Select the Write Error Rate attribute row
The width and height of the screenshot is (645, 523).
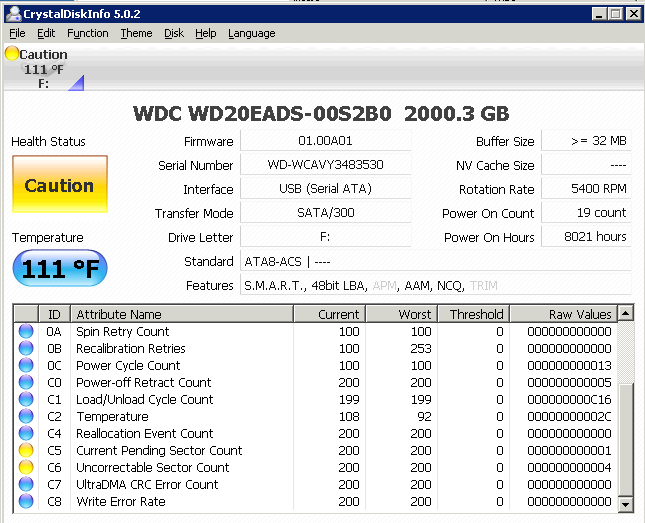point(316,501)
